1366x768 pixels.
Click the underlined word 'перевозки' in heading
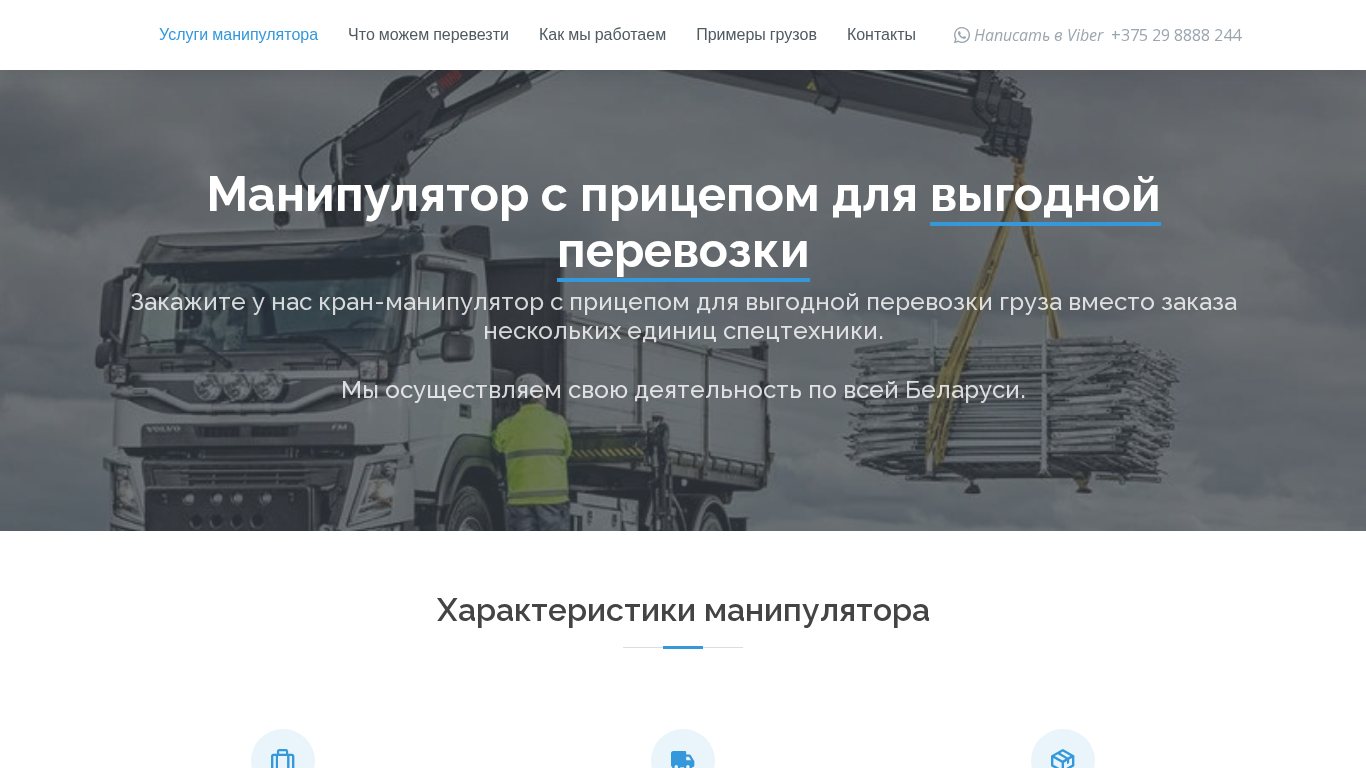[x=683, y=250]
